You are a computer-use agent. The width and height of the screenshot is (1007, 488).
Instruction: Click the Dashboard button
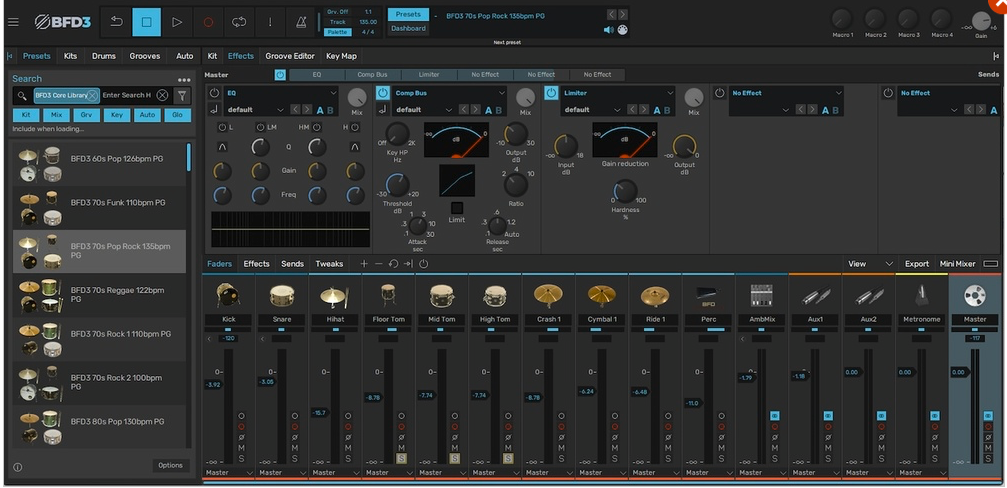coord(408,29)
